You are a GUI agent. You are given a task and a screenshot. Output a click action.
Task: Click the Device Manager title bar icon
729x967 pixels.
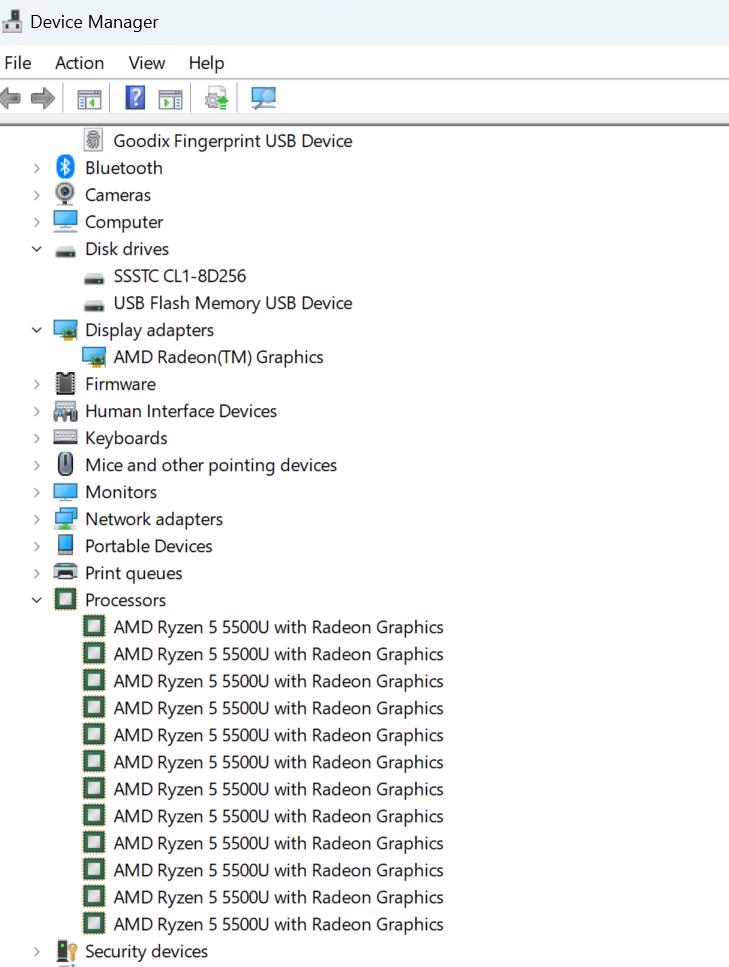[12, 21]
